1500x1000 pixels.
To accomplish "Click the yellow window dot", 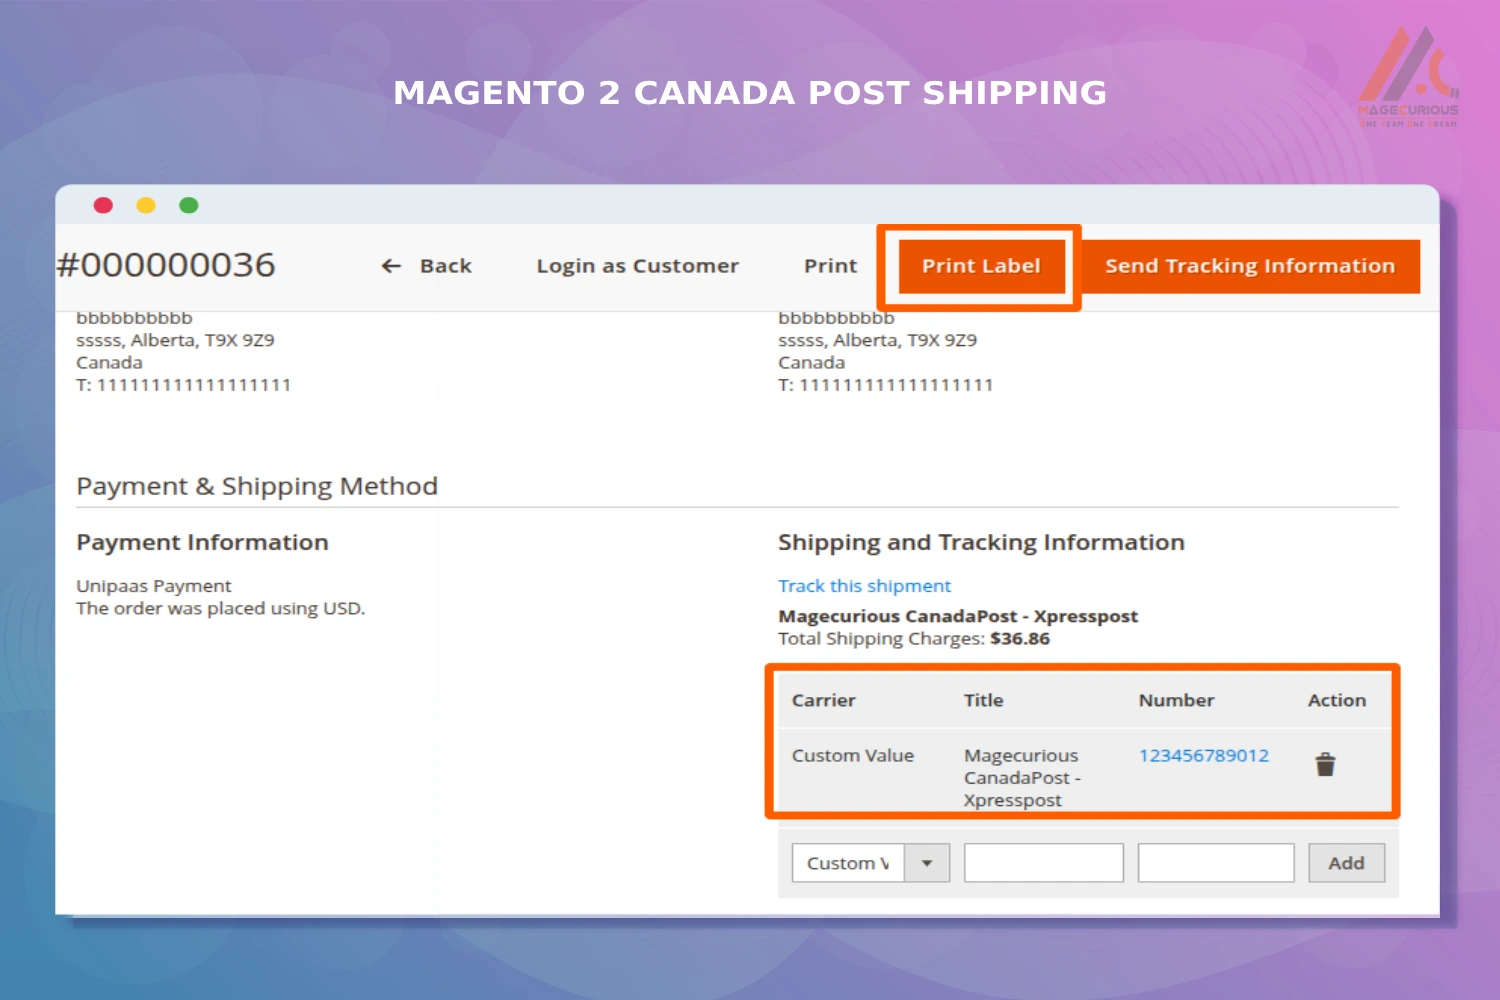I will click(146, 204).
